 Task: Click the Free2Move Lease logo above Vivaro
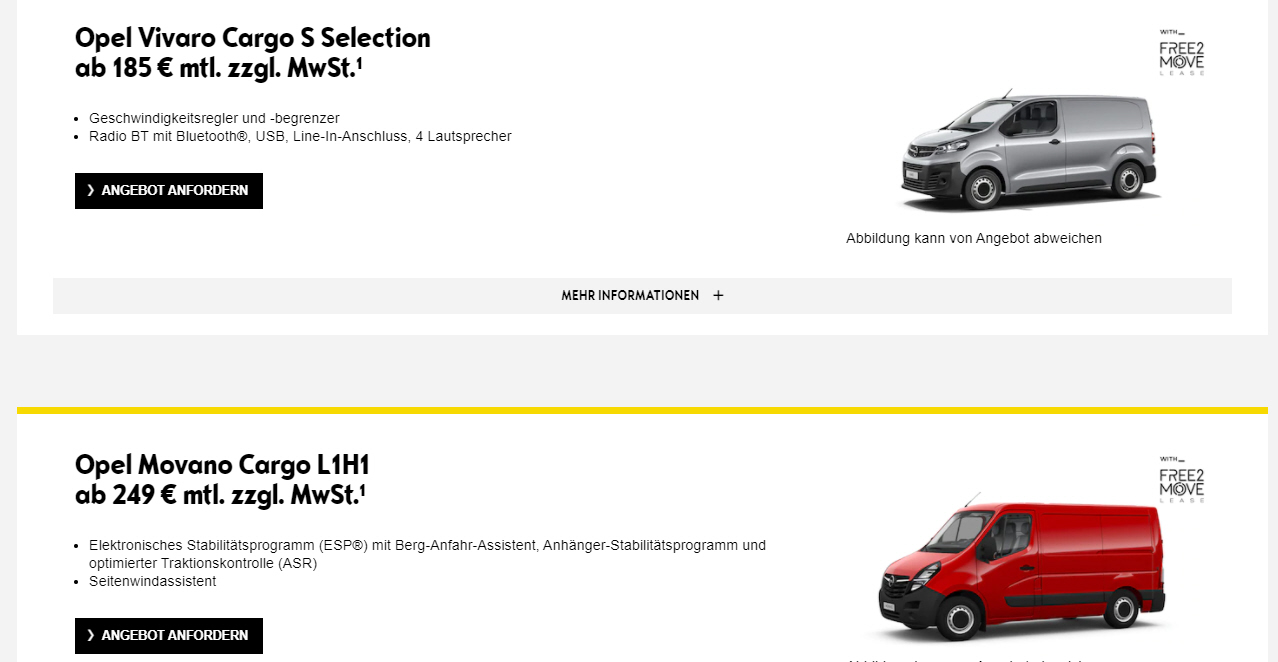pos(1182,53)
